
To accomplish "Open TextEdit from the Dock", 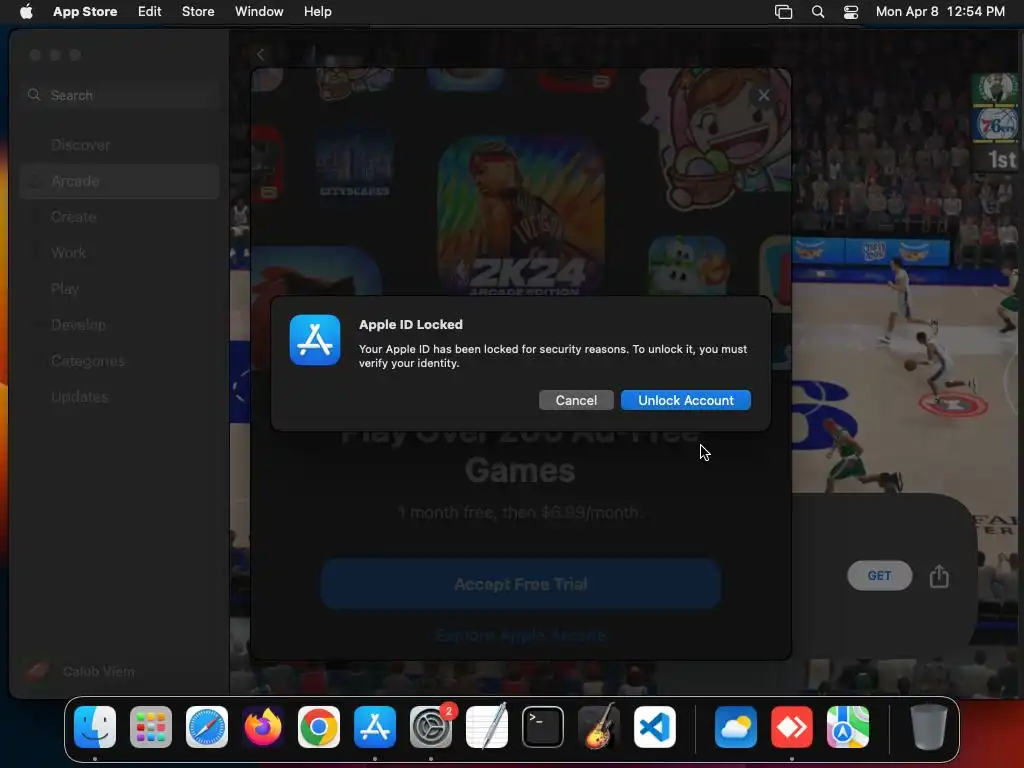I will pyautogui.click(x=487, y=727).
